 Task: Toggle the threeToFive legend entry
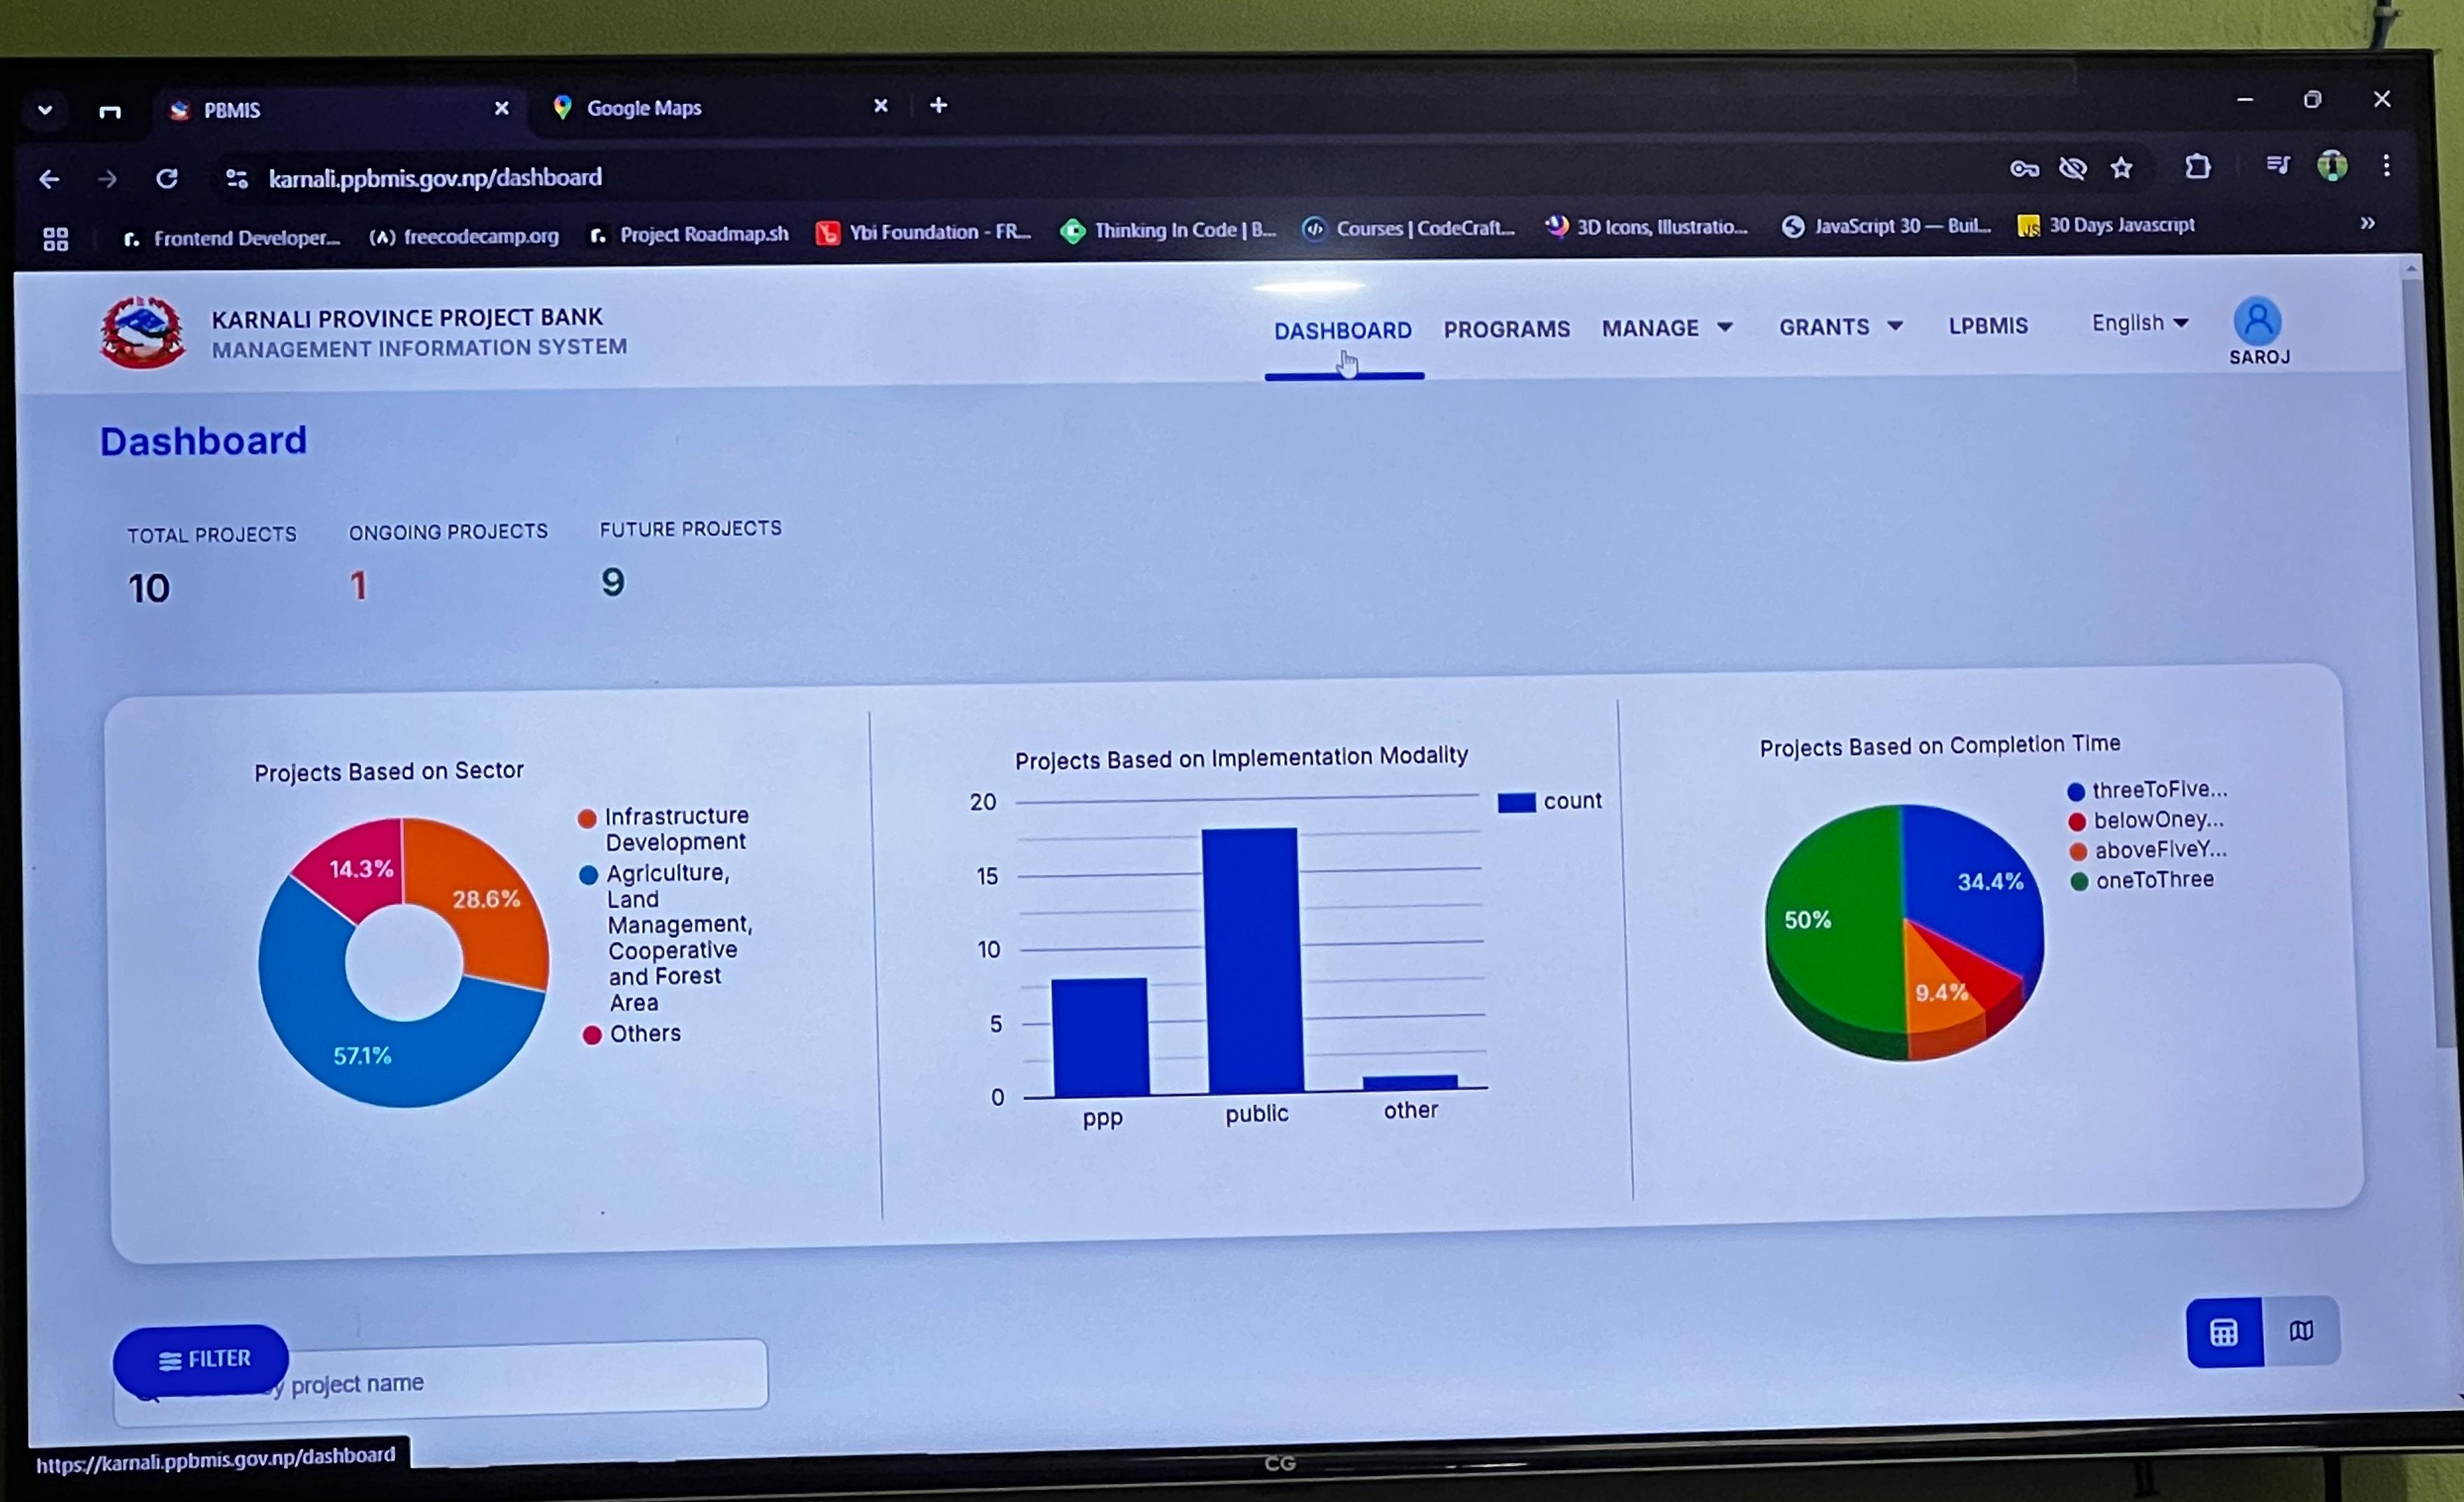(x=2147, y=790)
